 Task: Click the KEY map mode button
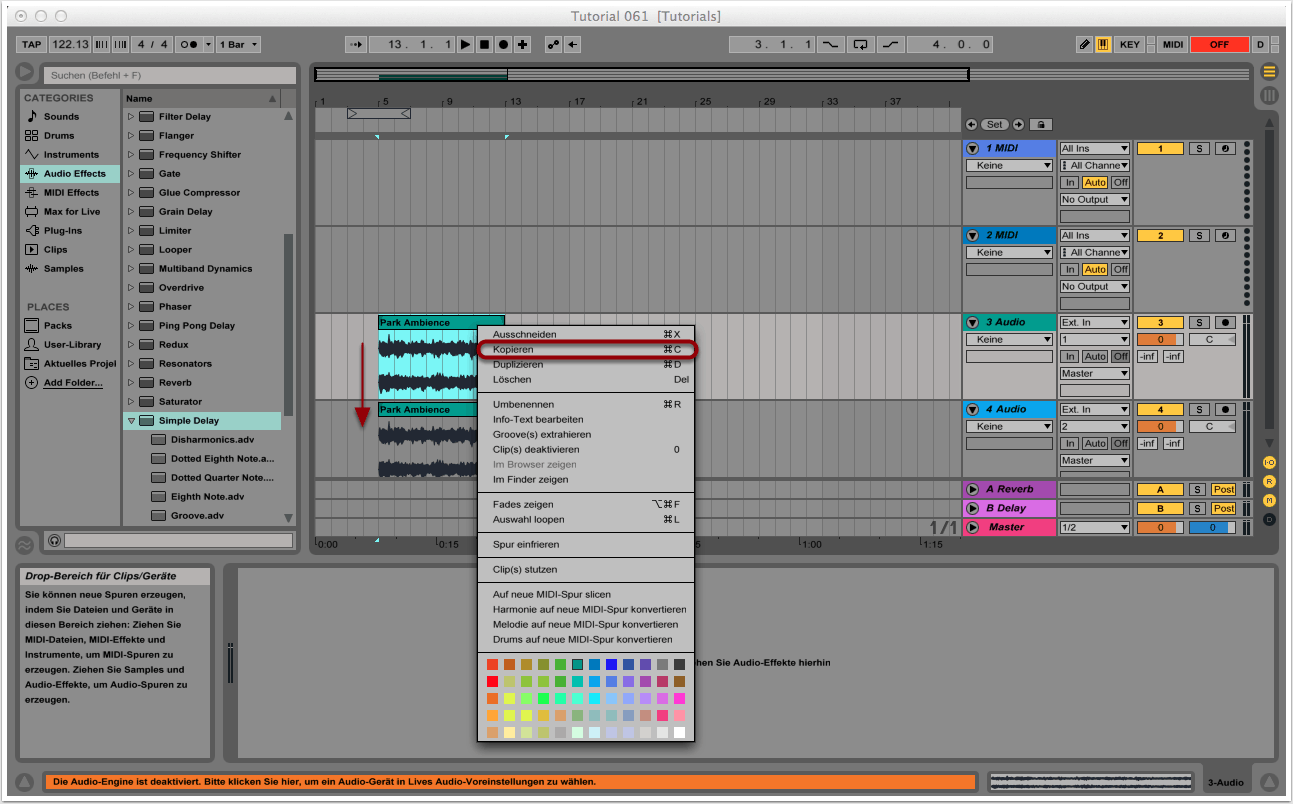pyautogui.click(x=1130, y=45)
